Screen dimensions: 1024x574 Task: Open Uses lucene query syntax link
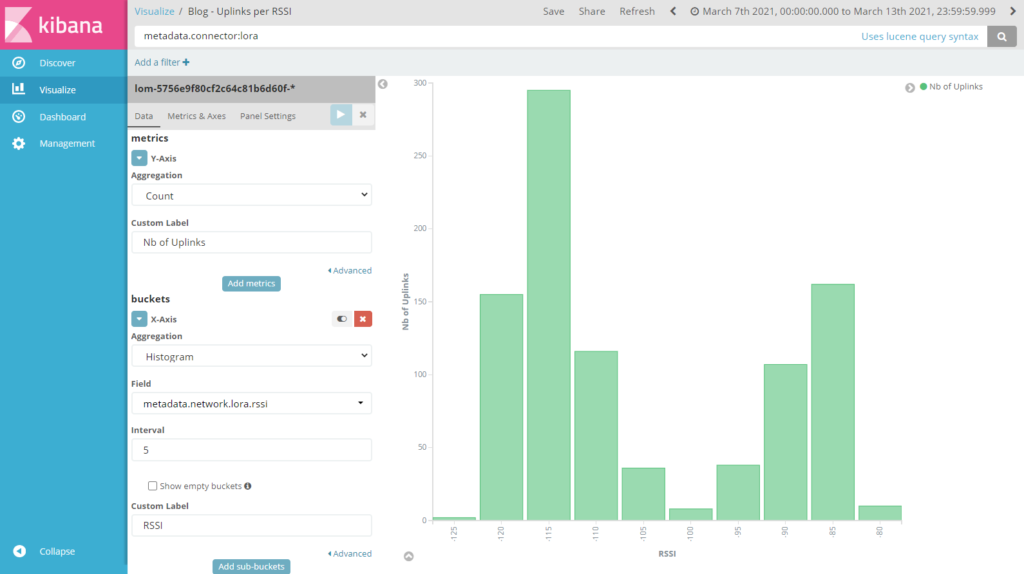[920, 37]
